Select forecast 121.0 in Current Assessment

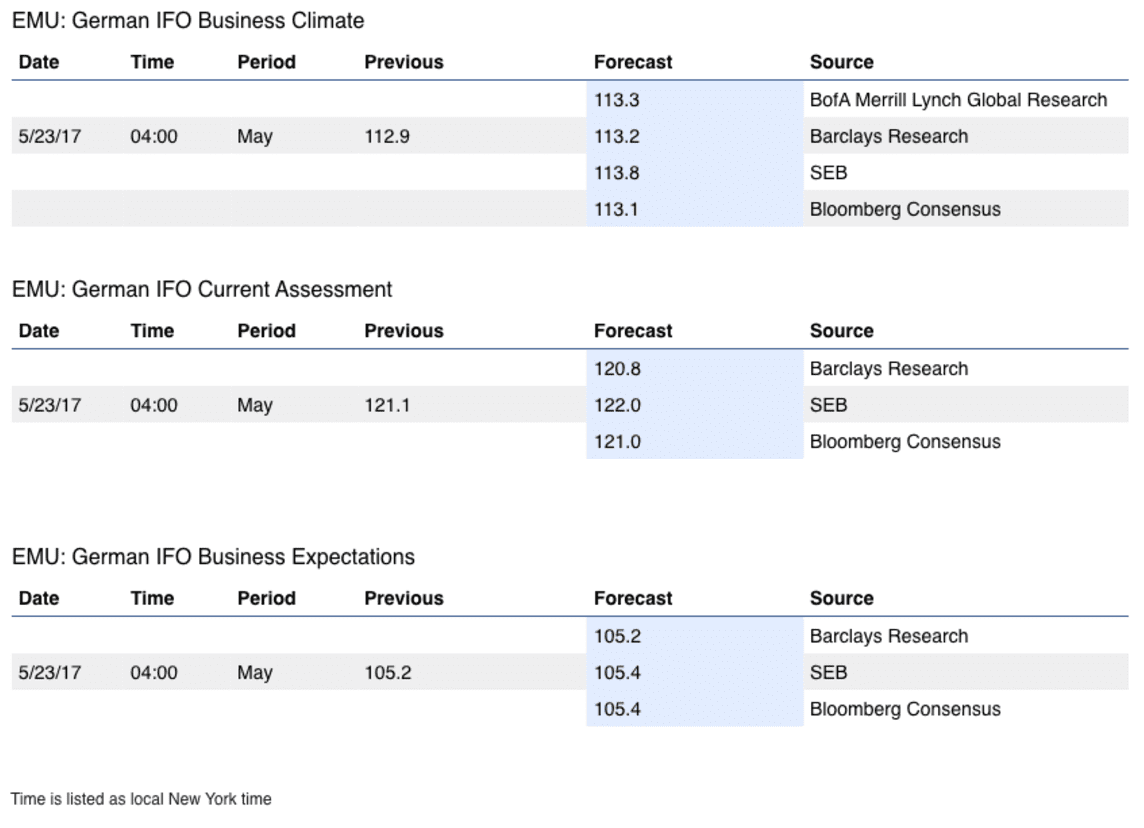point(617,441)
